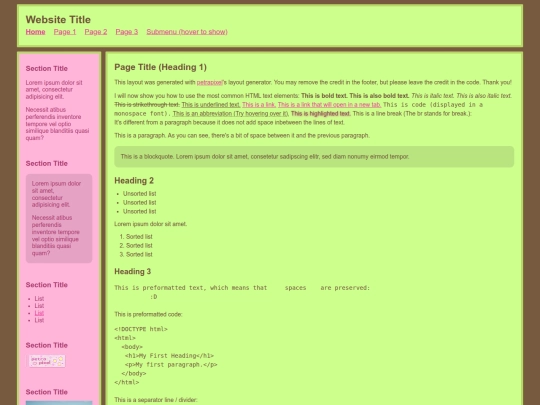Click the abbreviation text 'This is an abbreviation'
The width and height of the screenshot is (540, 405).
[x=230, y=114]
